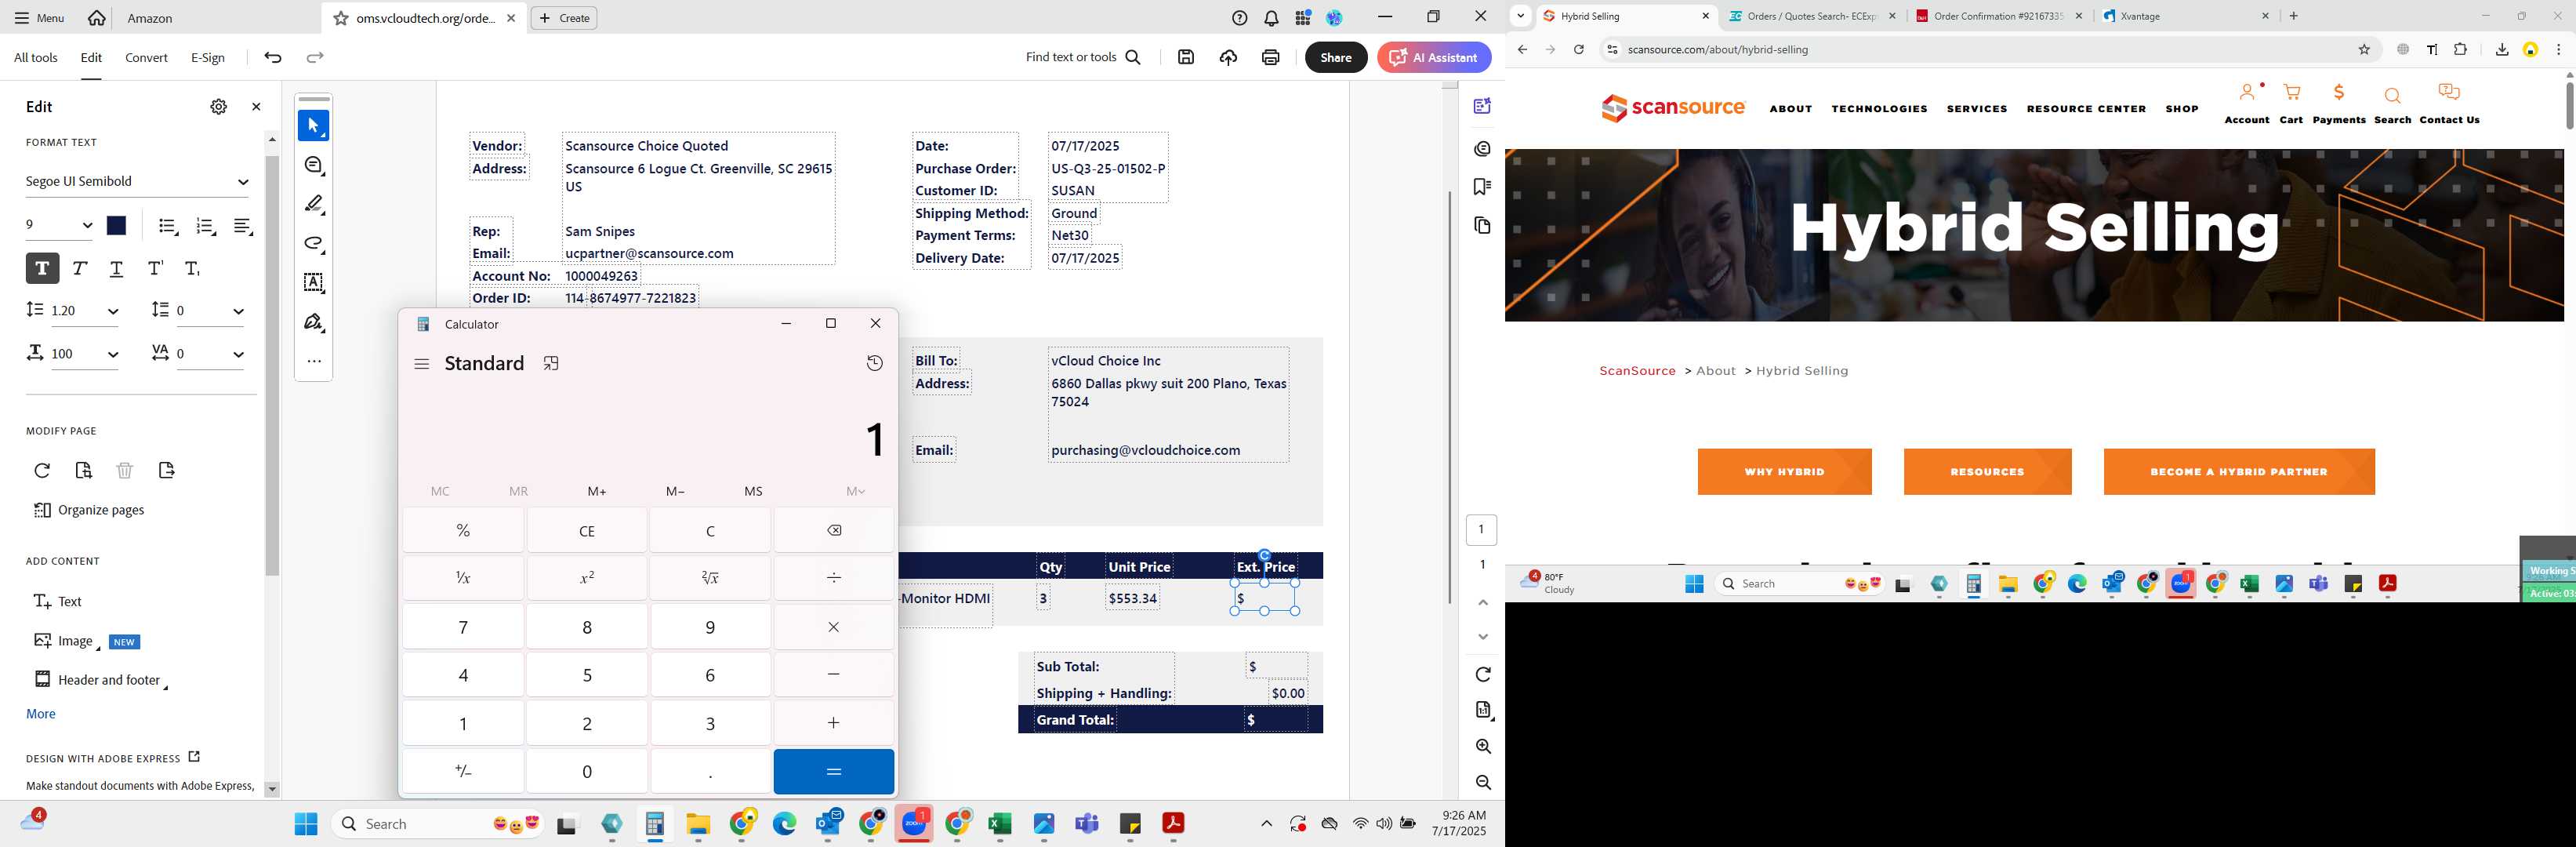Open text alignment dropdown

(x=244, y=227)
